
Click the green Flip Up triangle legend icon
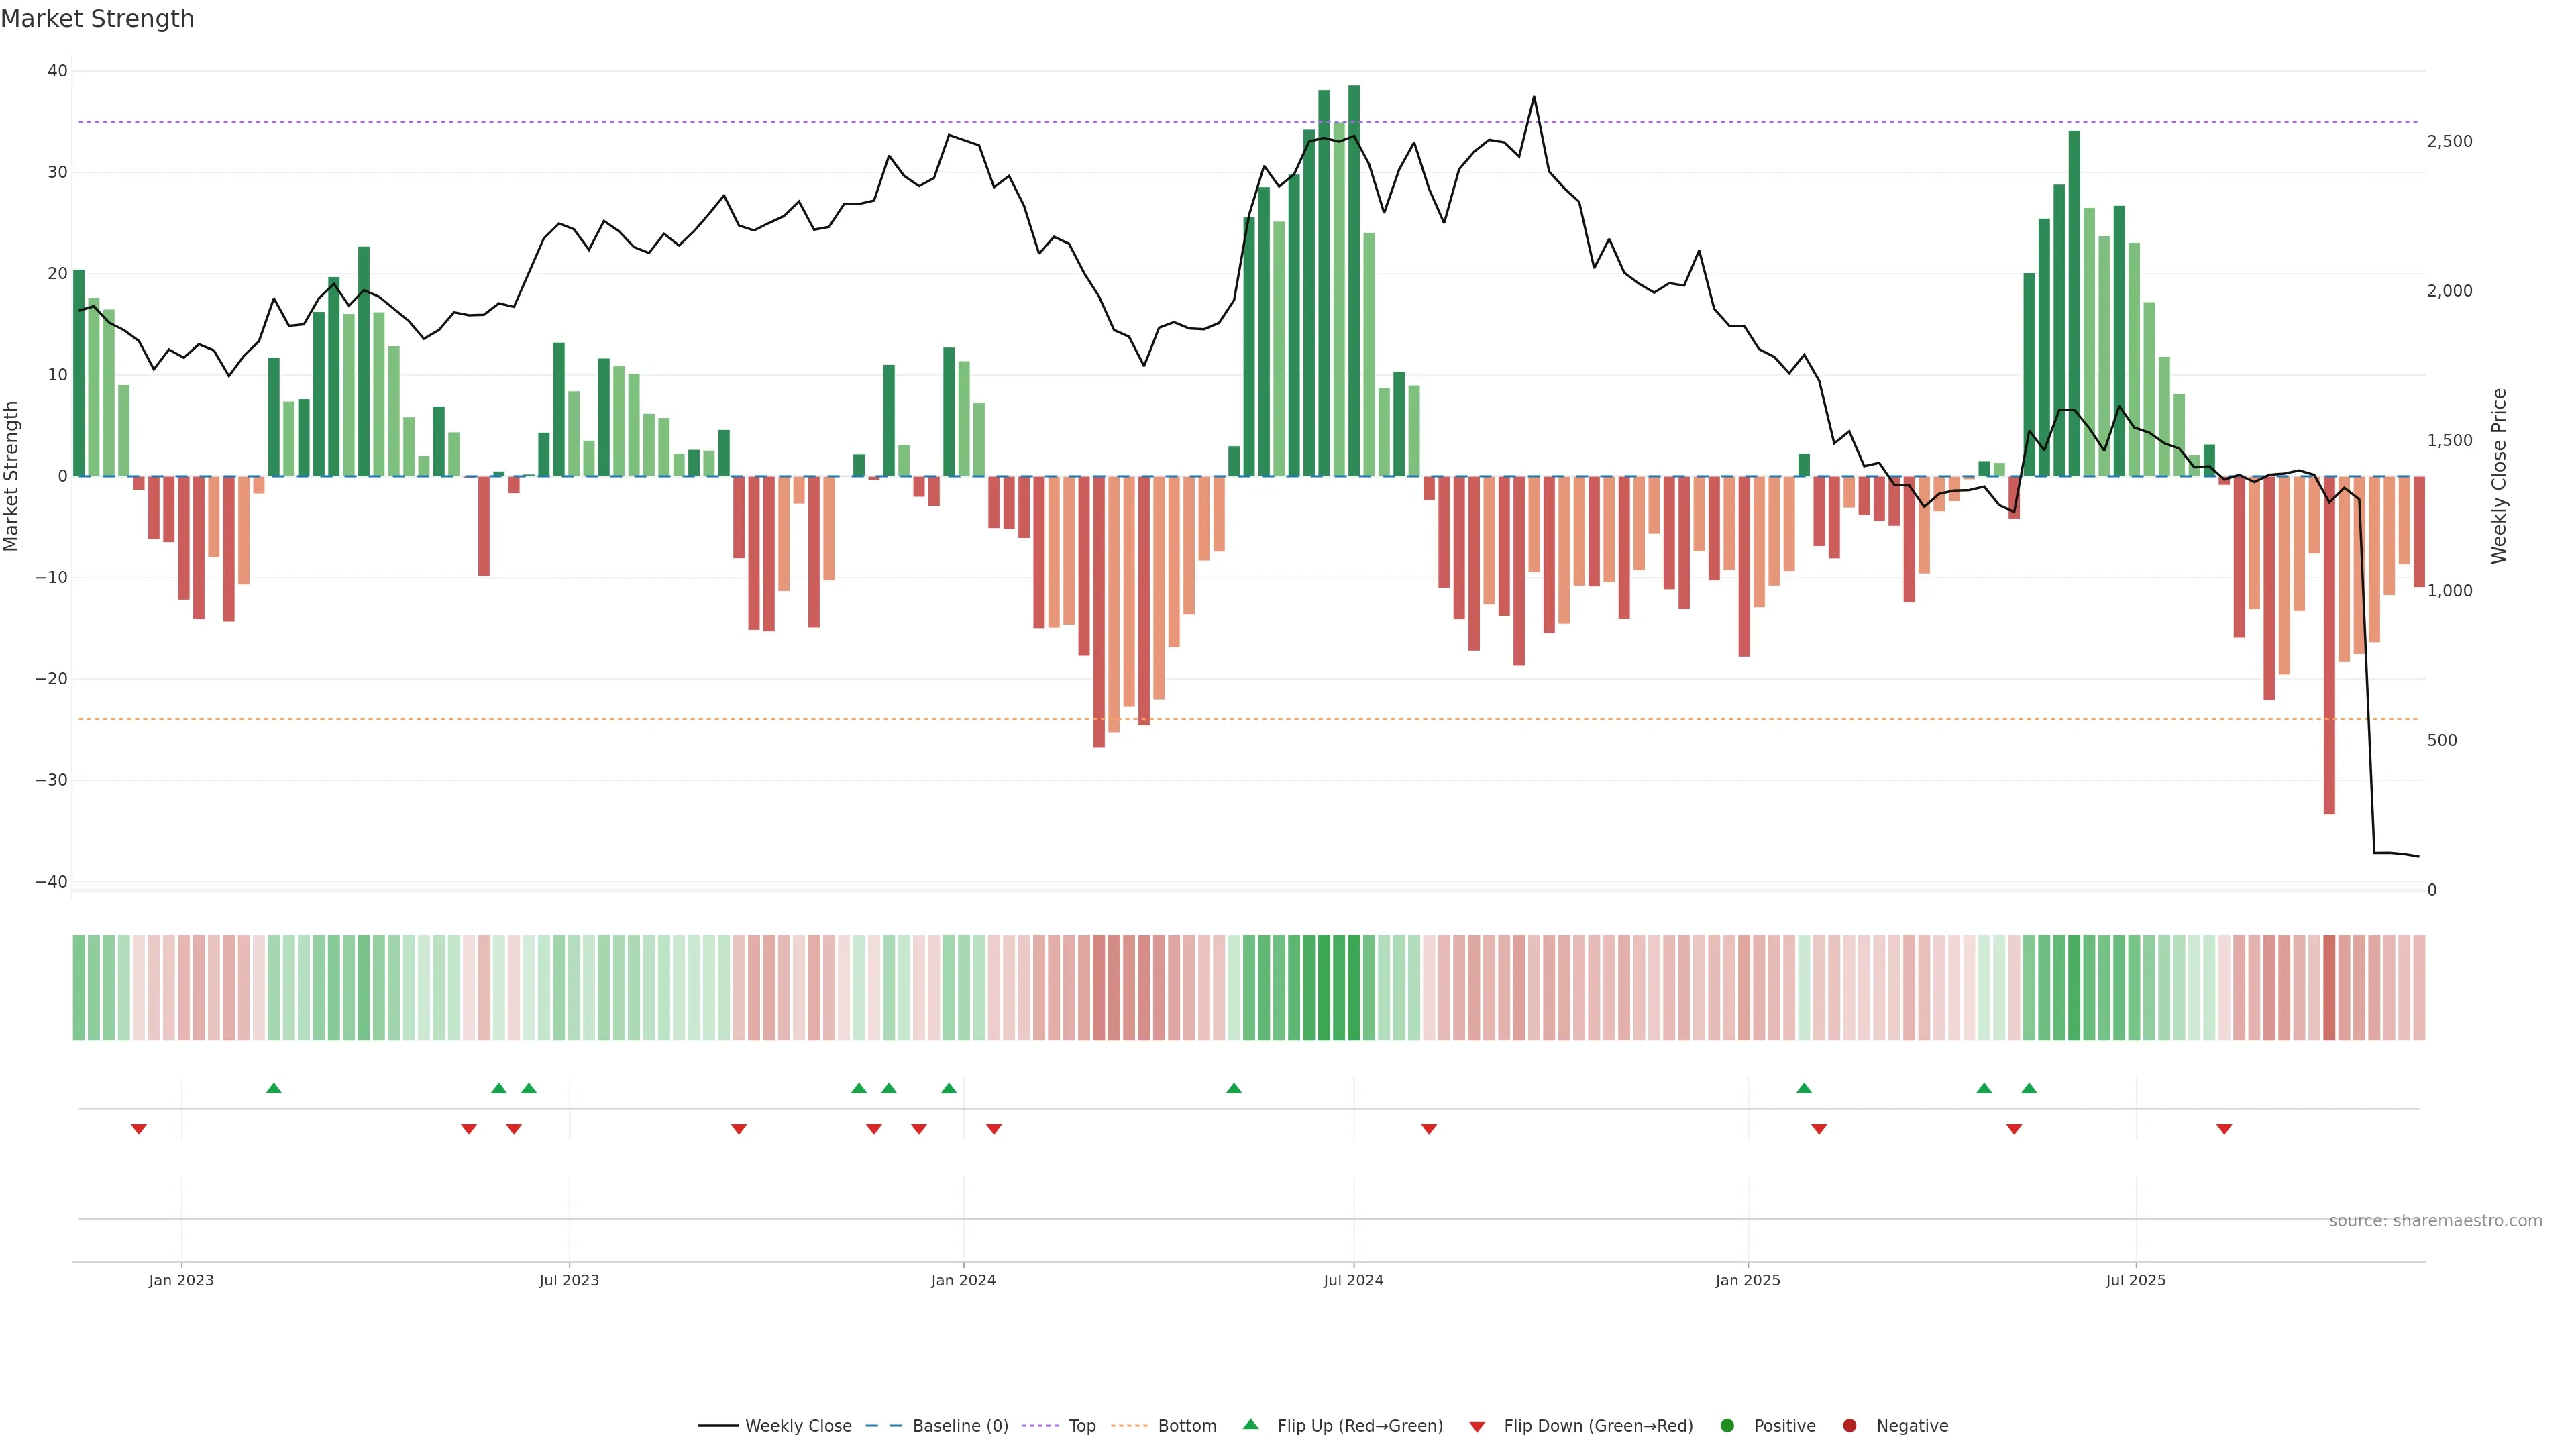point(1250,1424)
